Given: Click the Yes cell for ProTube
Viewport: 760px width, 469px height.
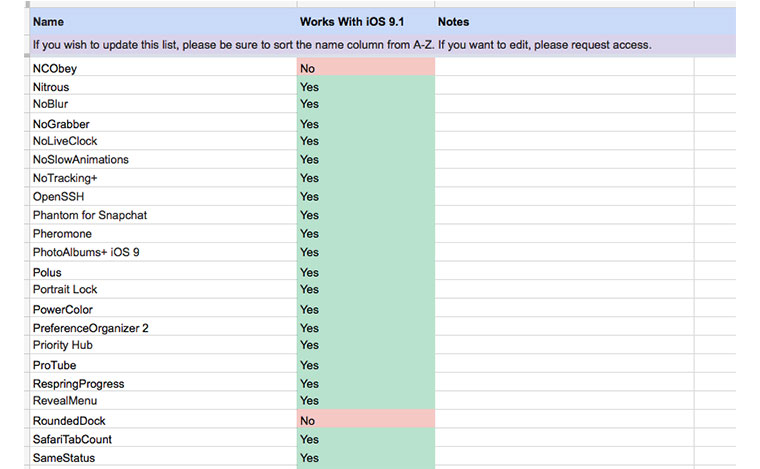Looking at the screenshot, I should 366,363.
